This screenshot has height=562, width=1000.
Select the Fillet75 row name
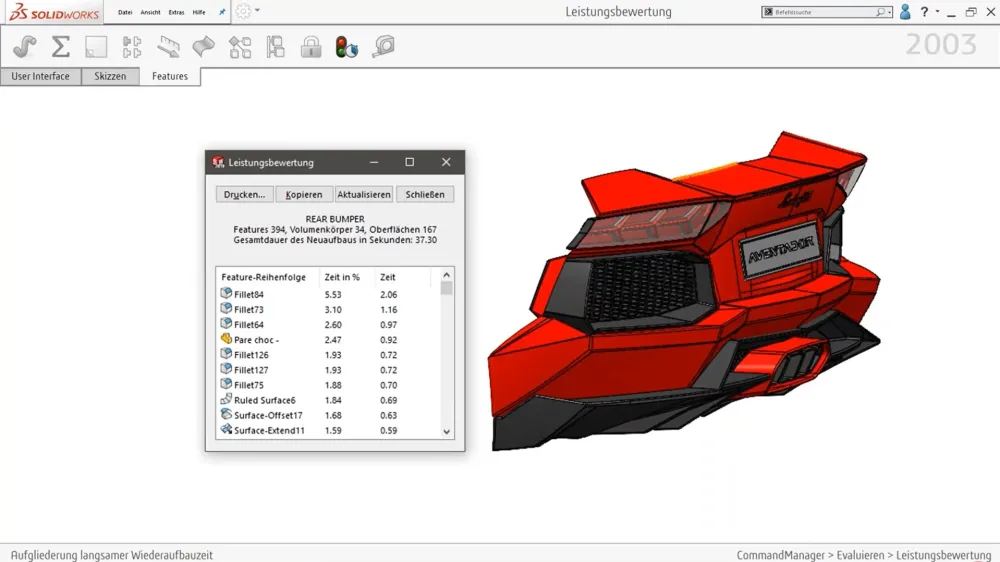249,385
